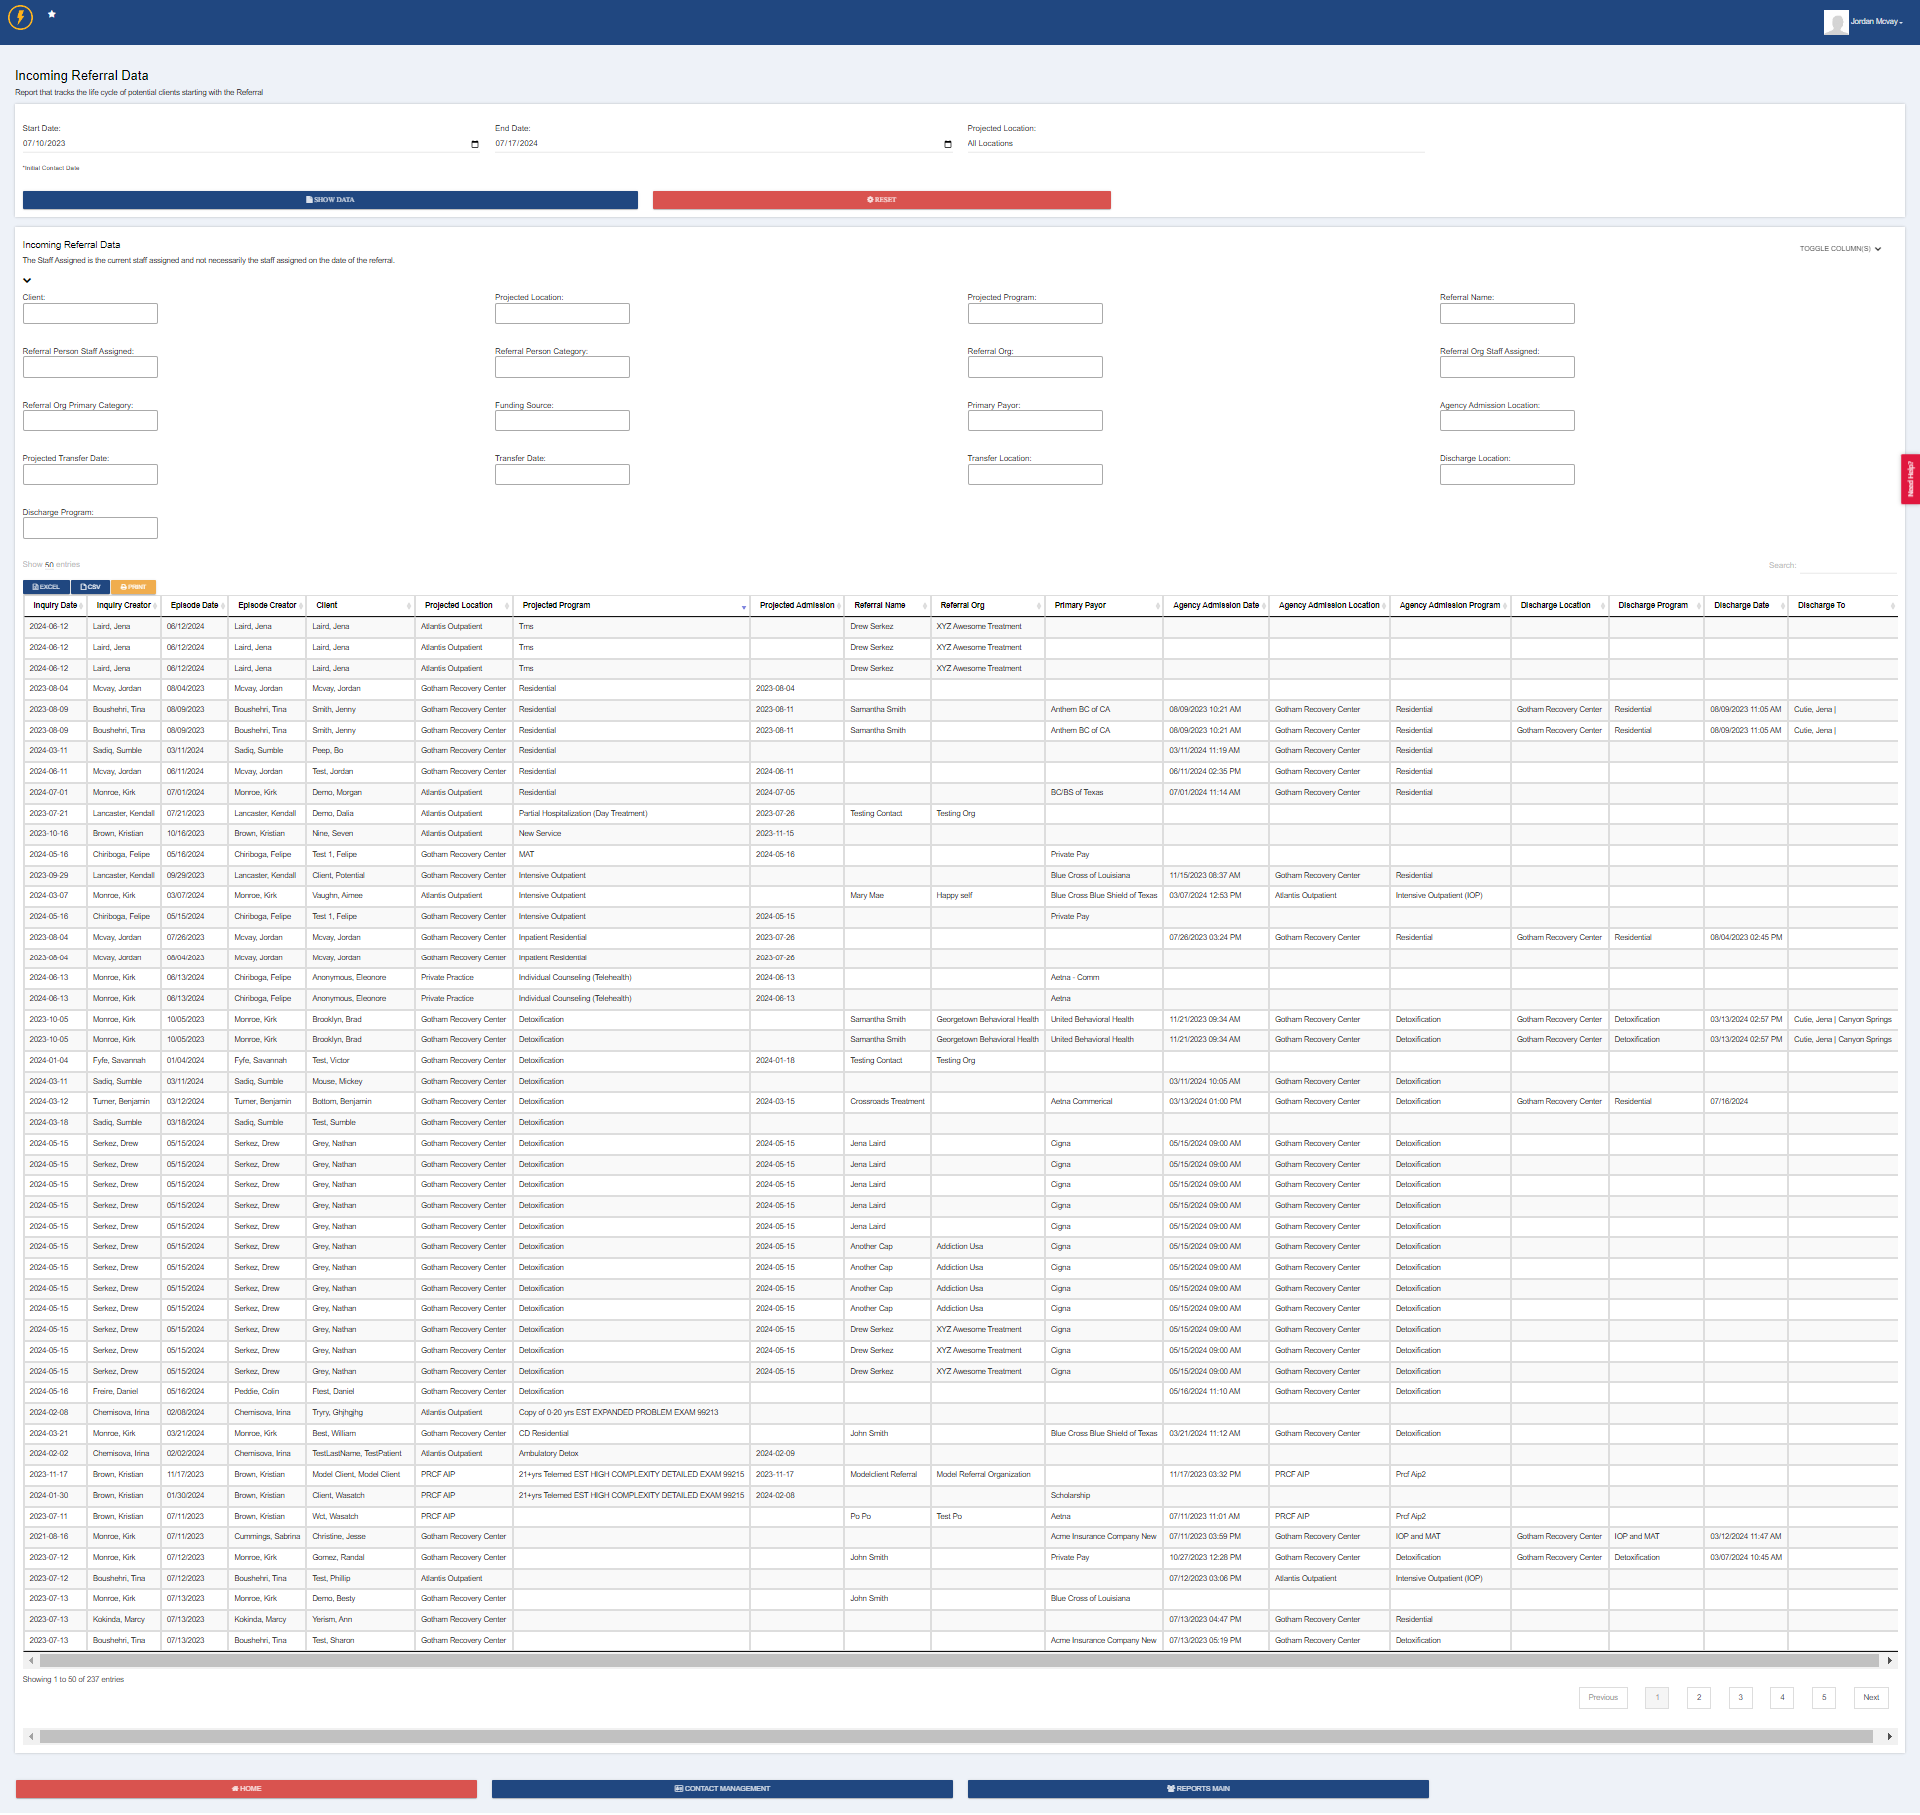Viewport: 1920px width, 1815px height.
Task: Open the End Date calendar picker
Action: coord(947,144)
